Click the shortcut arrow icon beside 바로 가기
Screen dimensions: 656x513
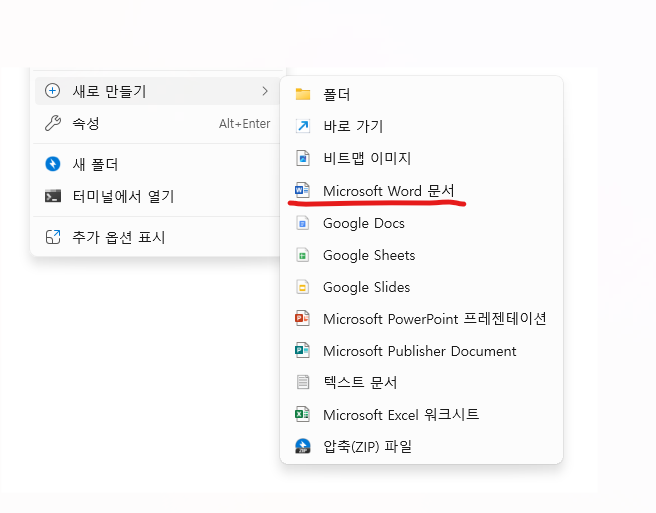(x=303, y=126)
